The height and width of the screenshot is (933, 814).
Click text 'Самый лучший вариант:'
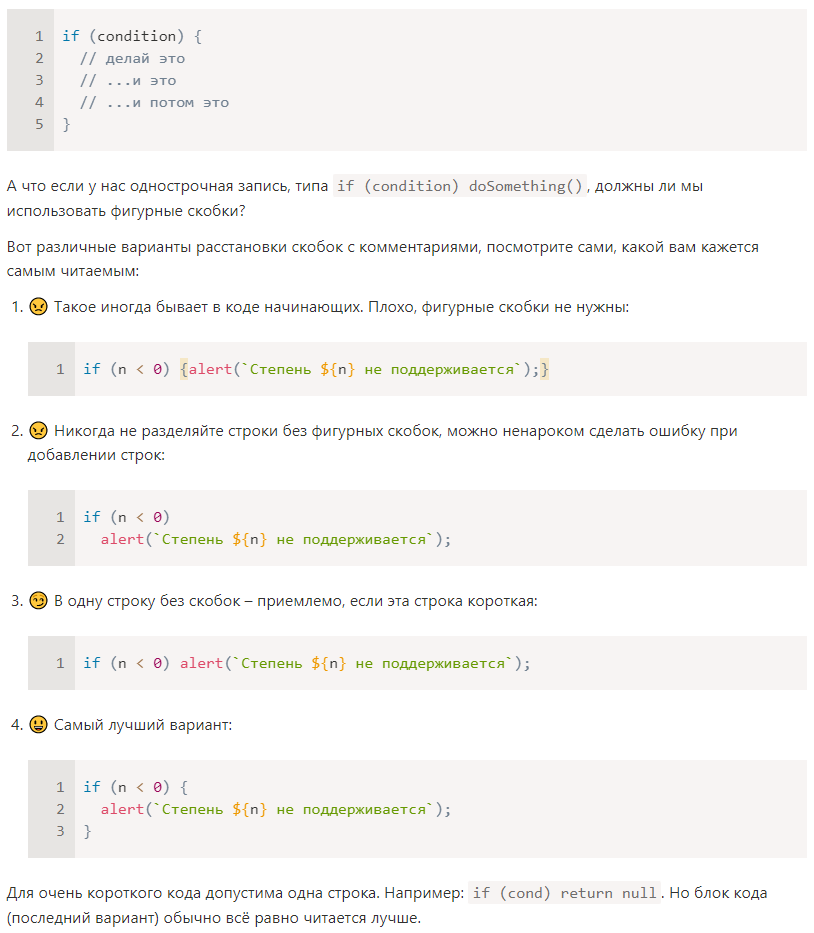[x=143, y=725]
